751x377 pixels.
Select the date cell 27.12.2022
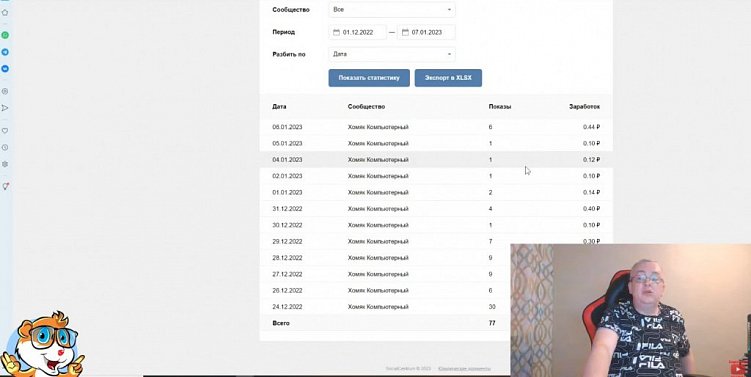(287, 274)
